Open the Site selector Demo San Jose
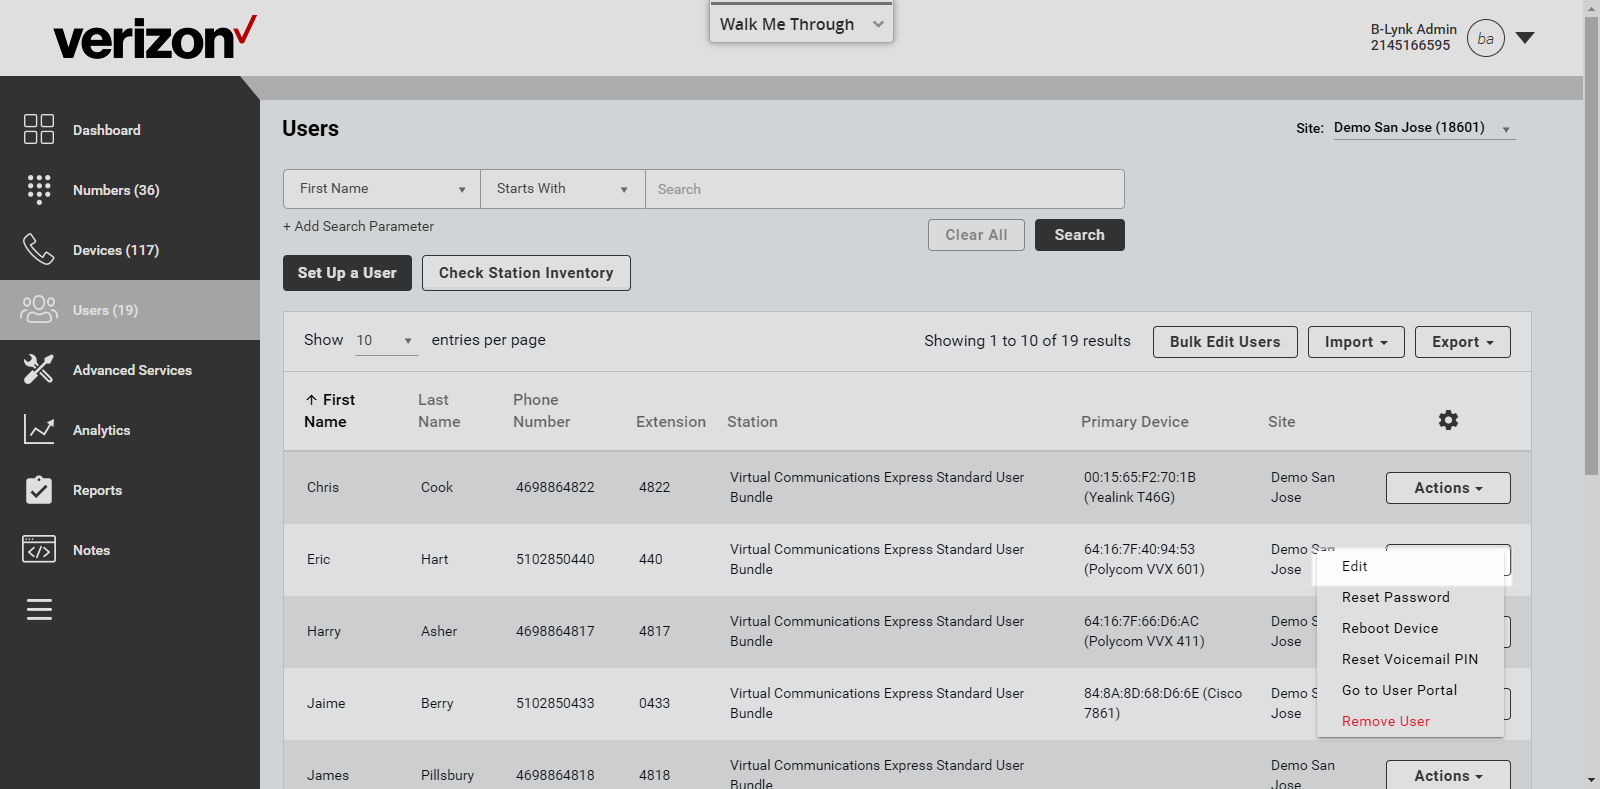The height and width of the screenshot is (789, 1600). (x=1423, y=128)
